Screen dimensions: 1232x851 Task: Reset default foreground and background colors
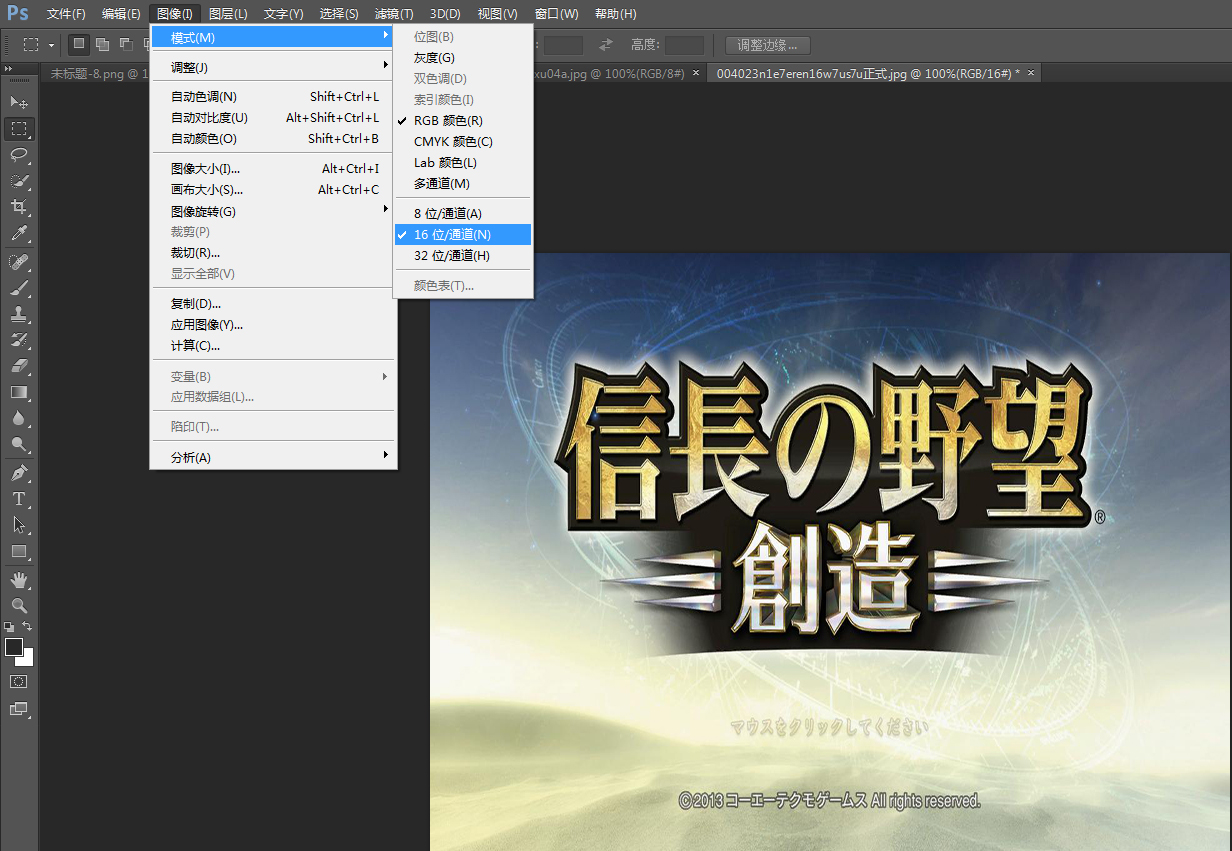pyautogui.click(x=9, y=626)
